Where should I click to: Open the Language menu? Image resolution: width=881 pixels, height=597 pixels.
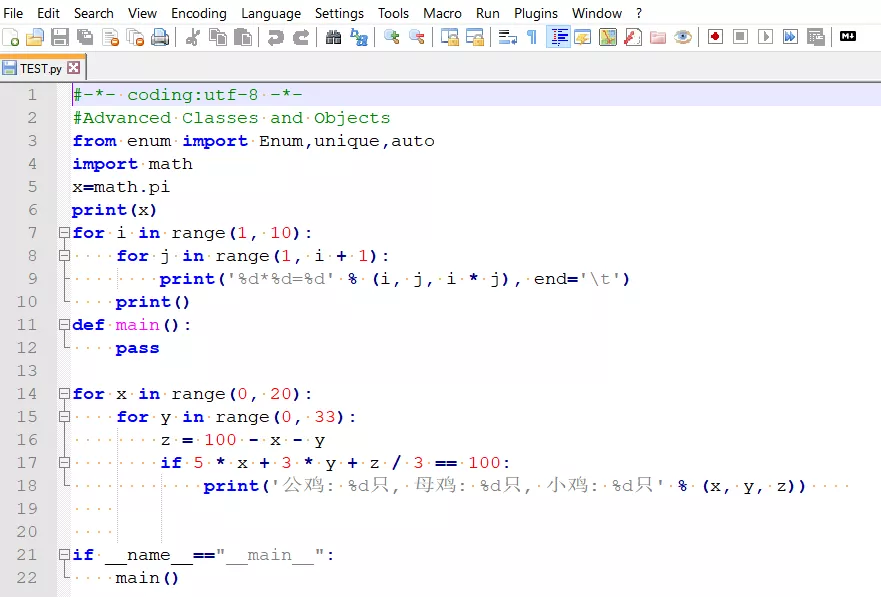click(271, 13)
